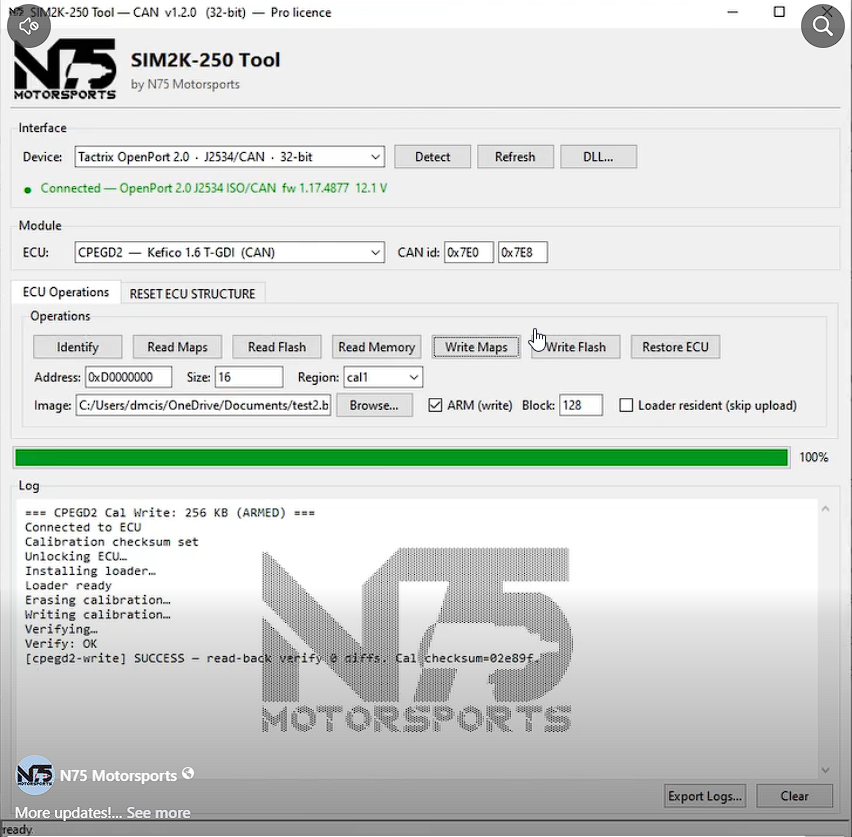Click the Export Logs... button
The height and width of the screenshot is (837, 852).
tap(705, 796)
